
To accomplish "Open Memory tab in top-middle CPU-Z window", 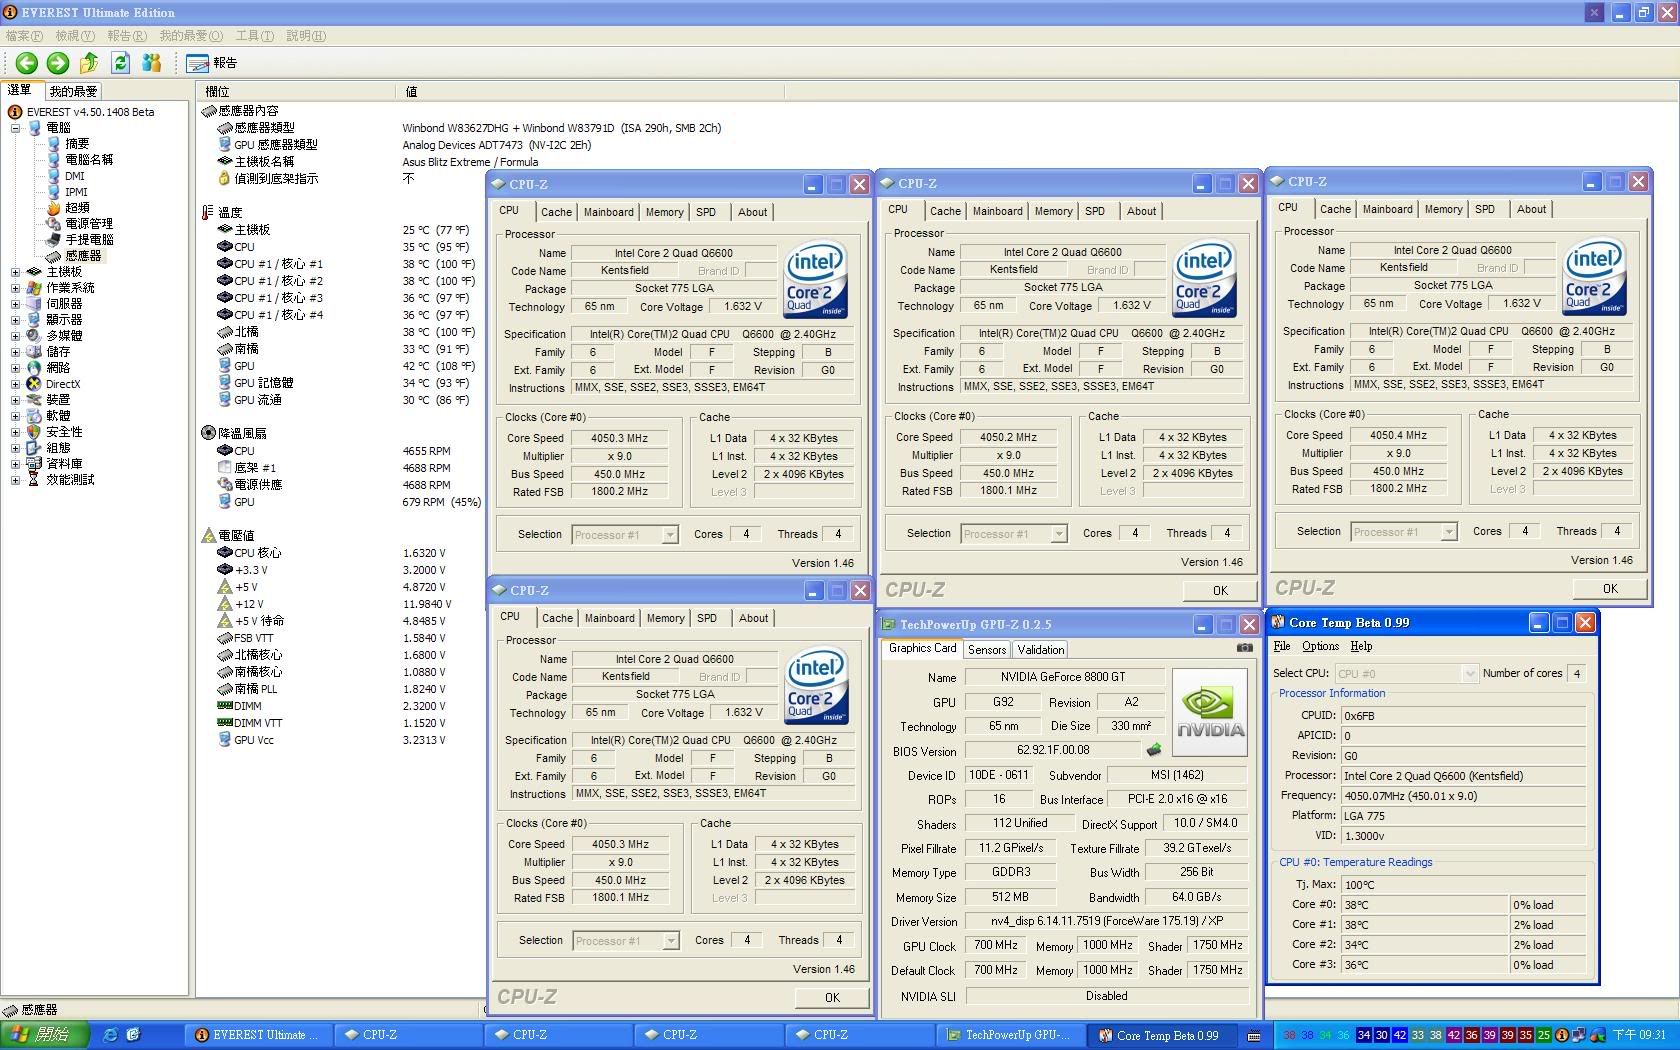I will 1053,211.
